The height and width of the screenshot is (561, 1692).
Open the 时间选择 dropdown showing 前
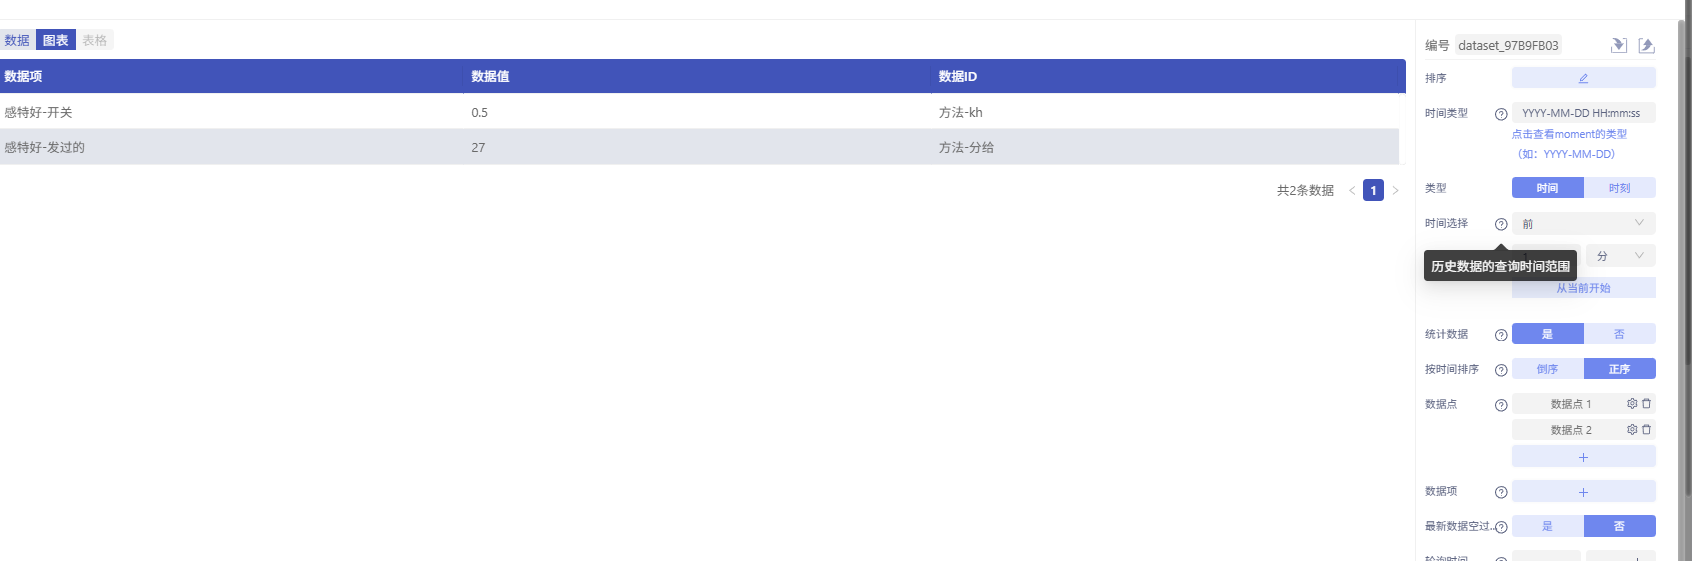[x=1583, y=224]
